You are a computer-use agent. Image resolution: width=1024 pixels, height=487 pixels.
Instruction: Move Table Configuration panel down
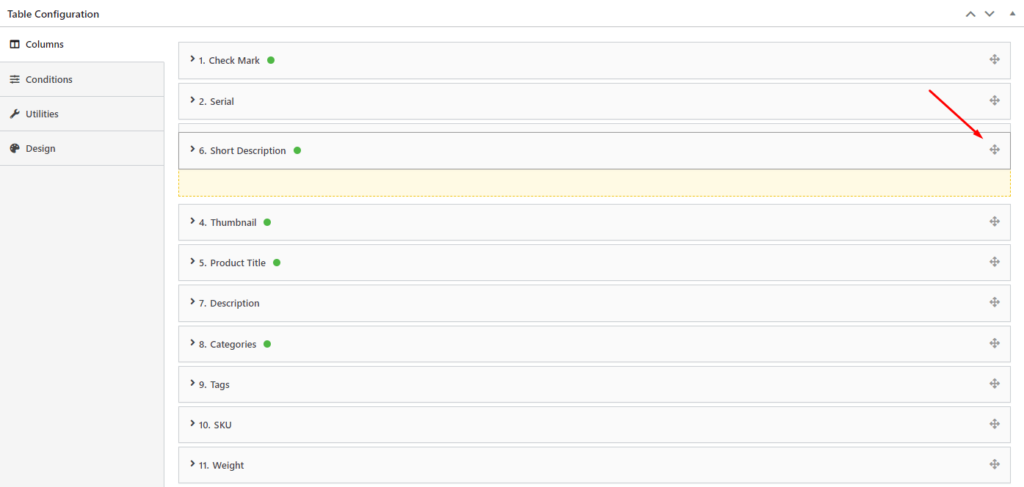[989, 13]
